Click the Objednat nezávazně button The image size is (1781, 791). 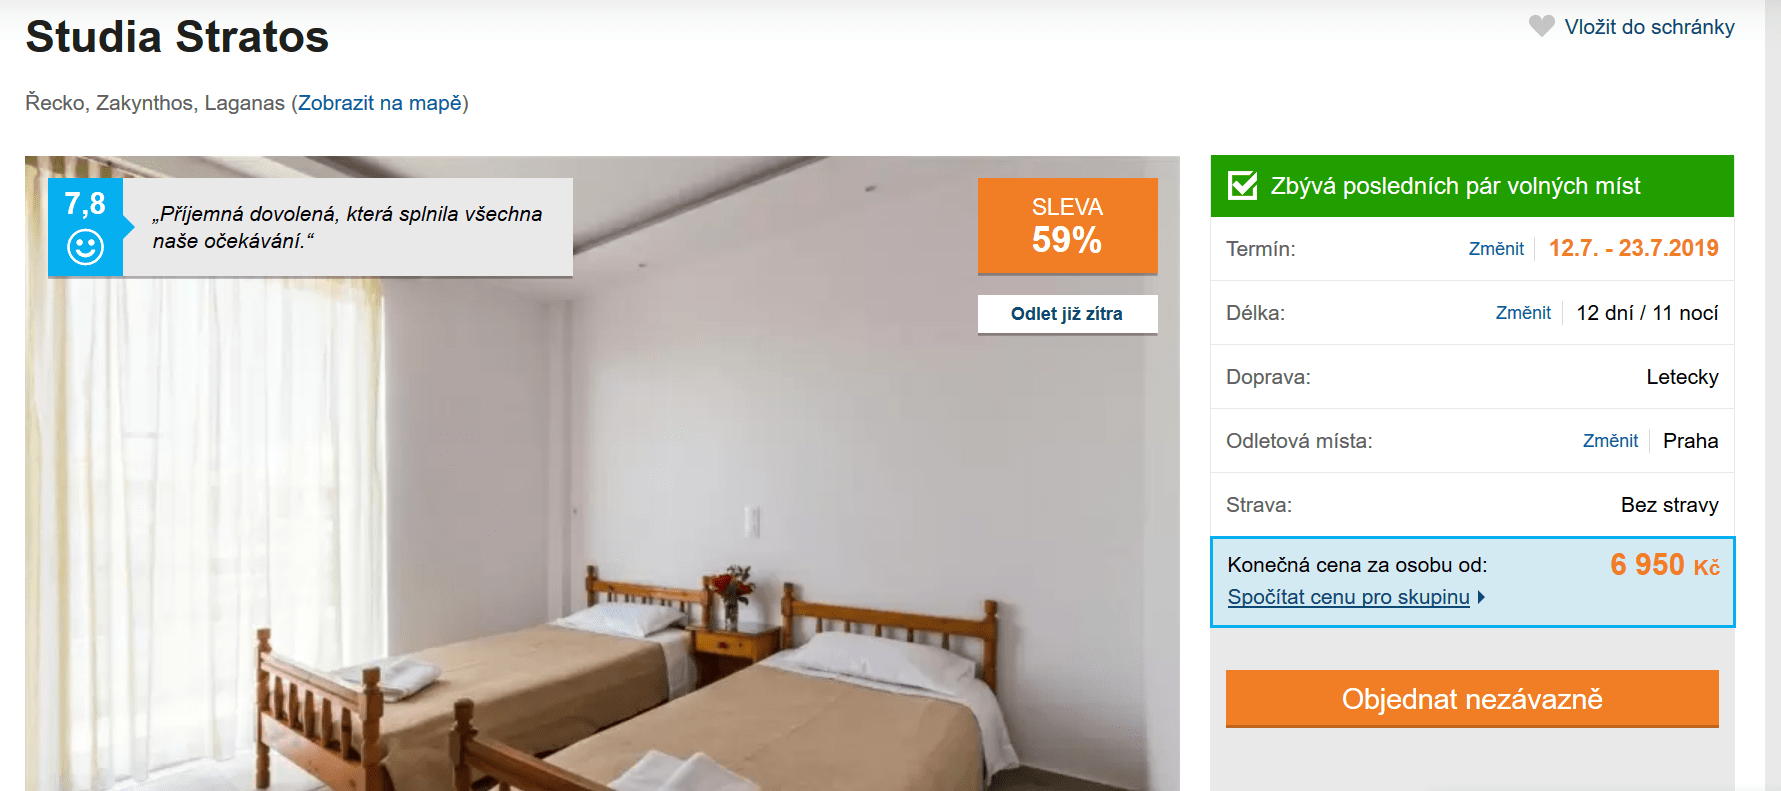tap(1472, 698)
